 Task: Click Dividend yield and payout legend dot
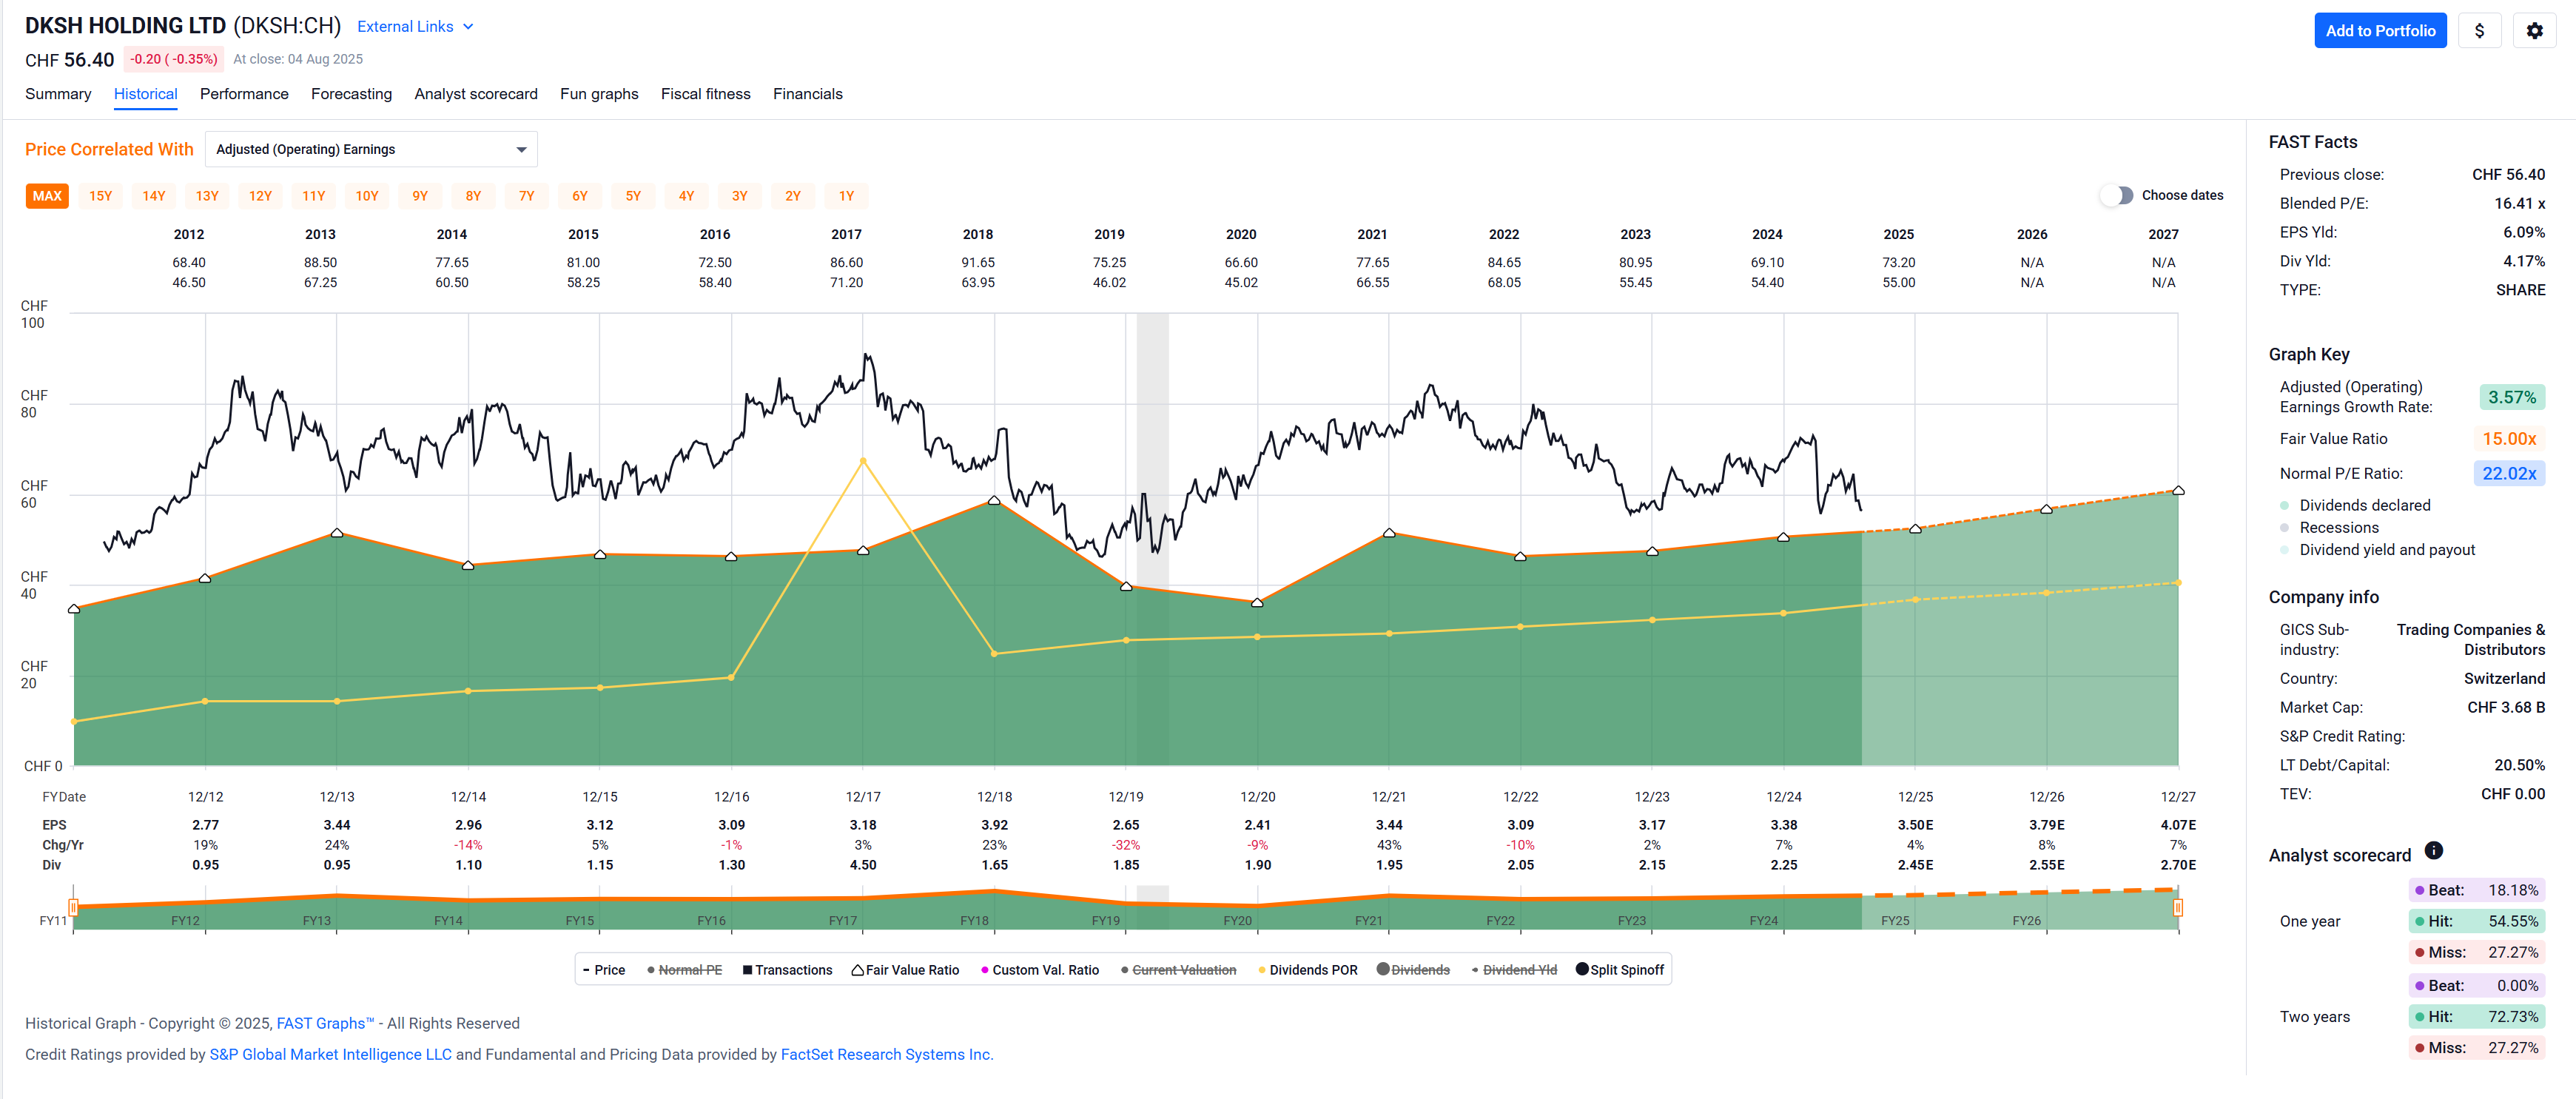(x=2284, y=549)
